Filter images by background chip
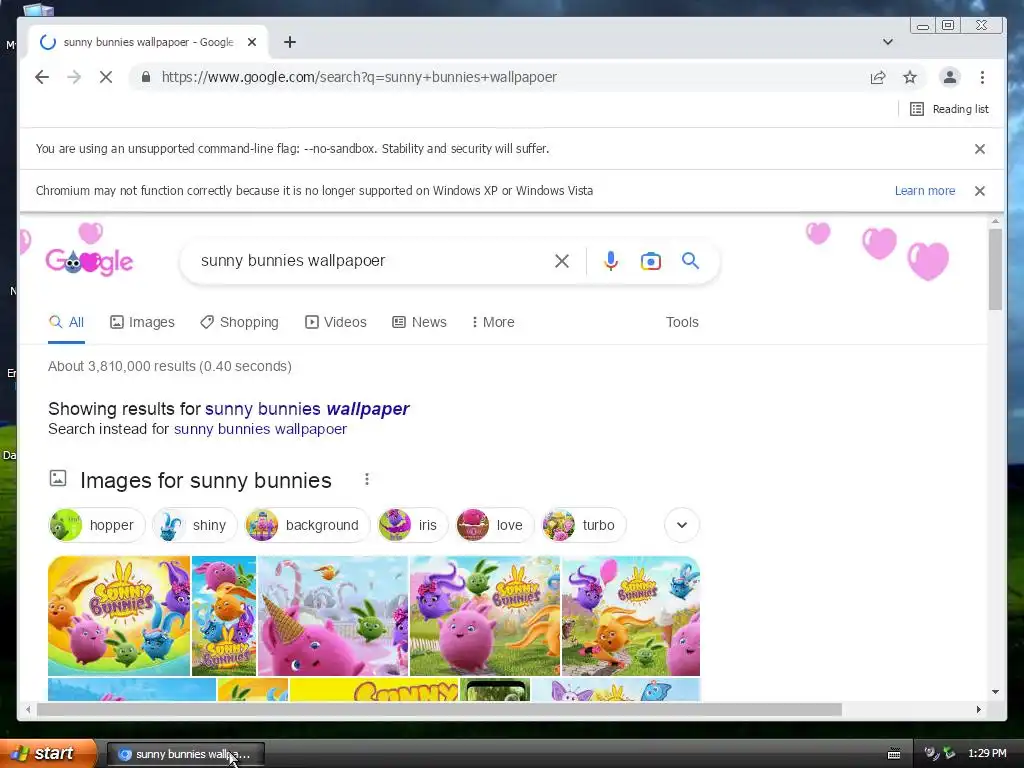Viewport: 1024px width, 768px height. [x=307, y=525]
